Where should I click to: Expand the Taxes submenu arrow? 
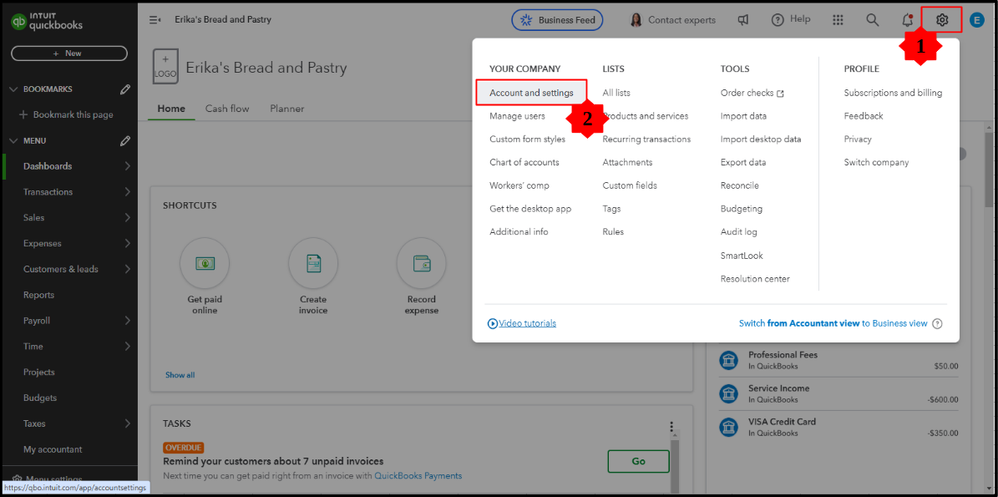click(127, 423)
